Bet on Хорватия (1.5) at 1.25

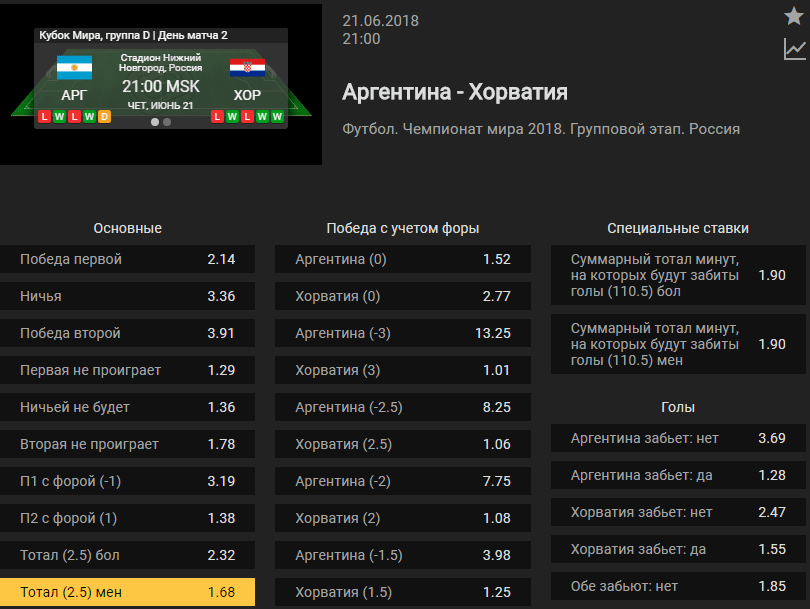click(x=403, y=592)
